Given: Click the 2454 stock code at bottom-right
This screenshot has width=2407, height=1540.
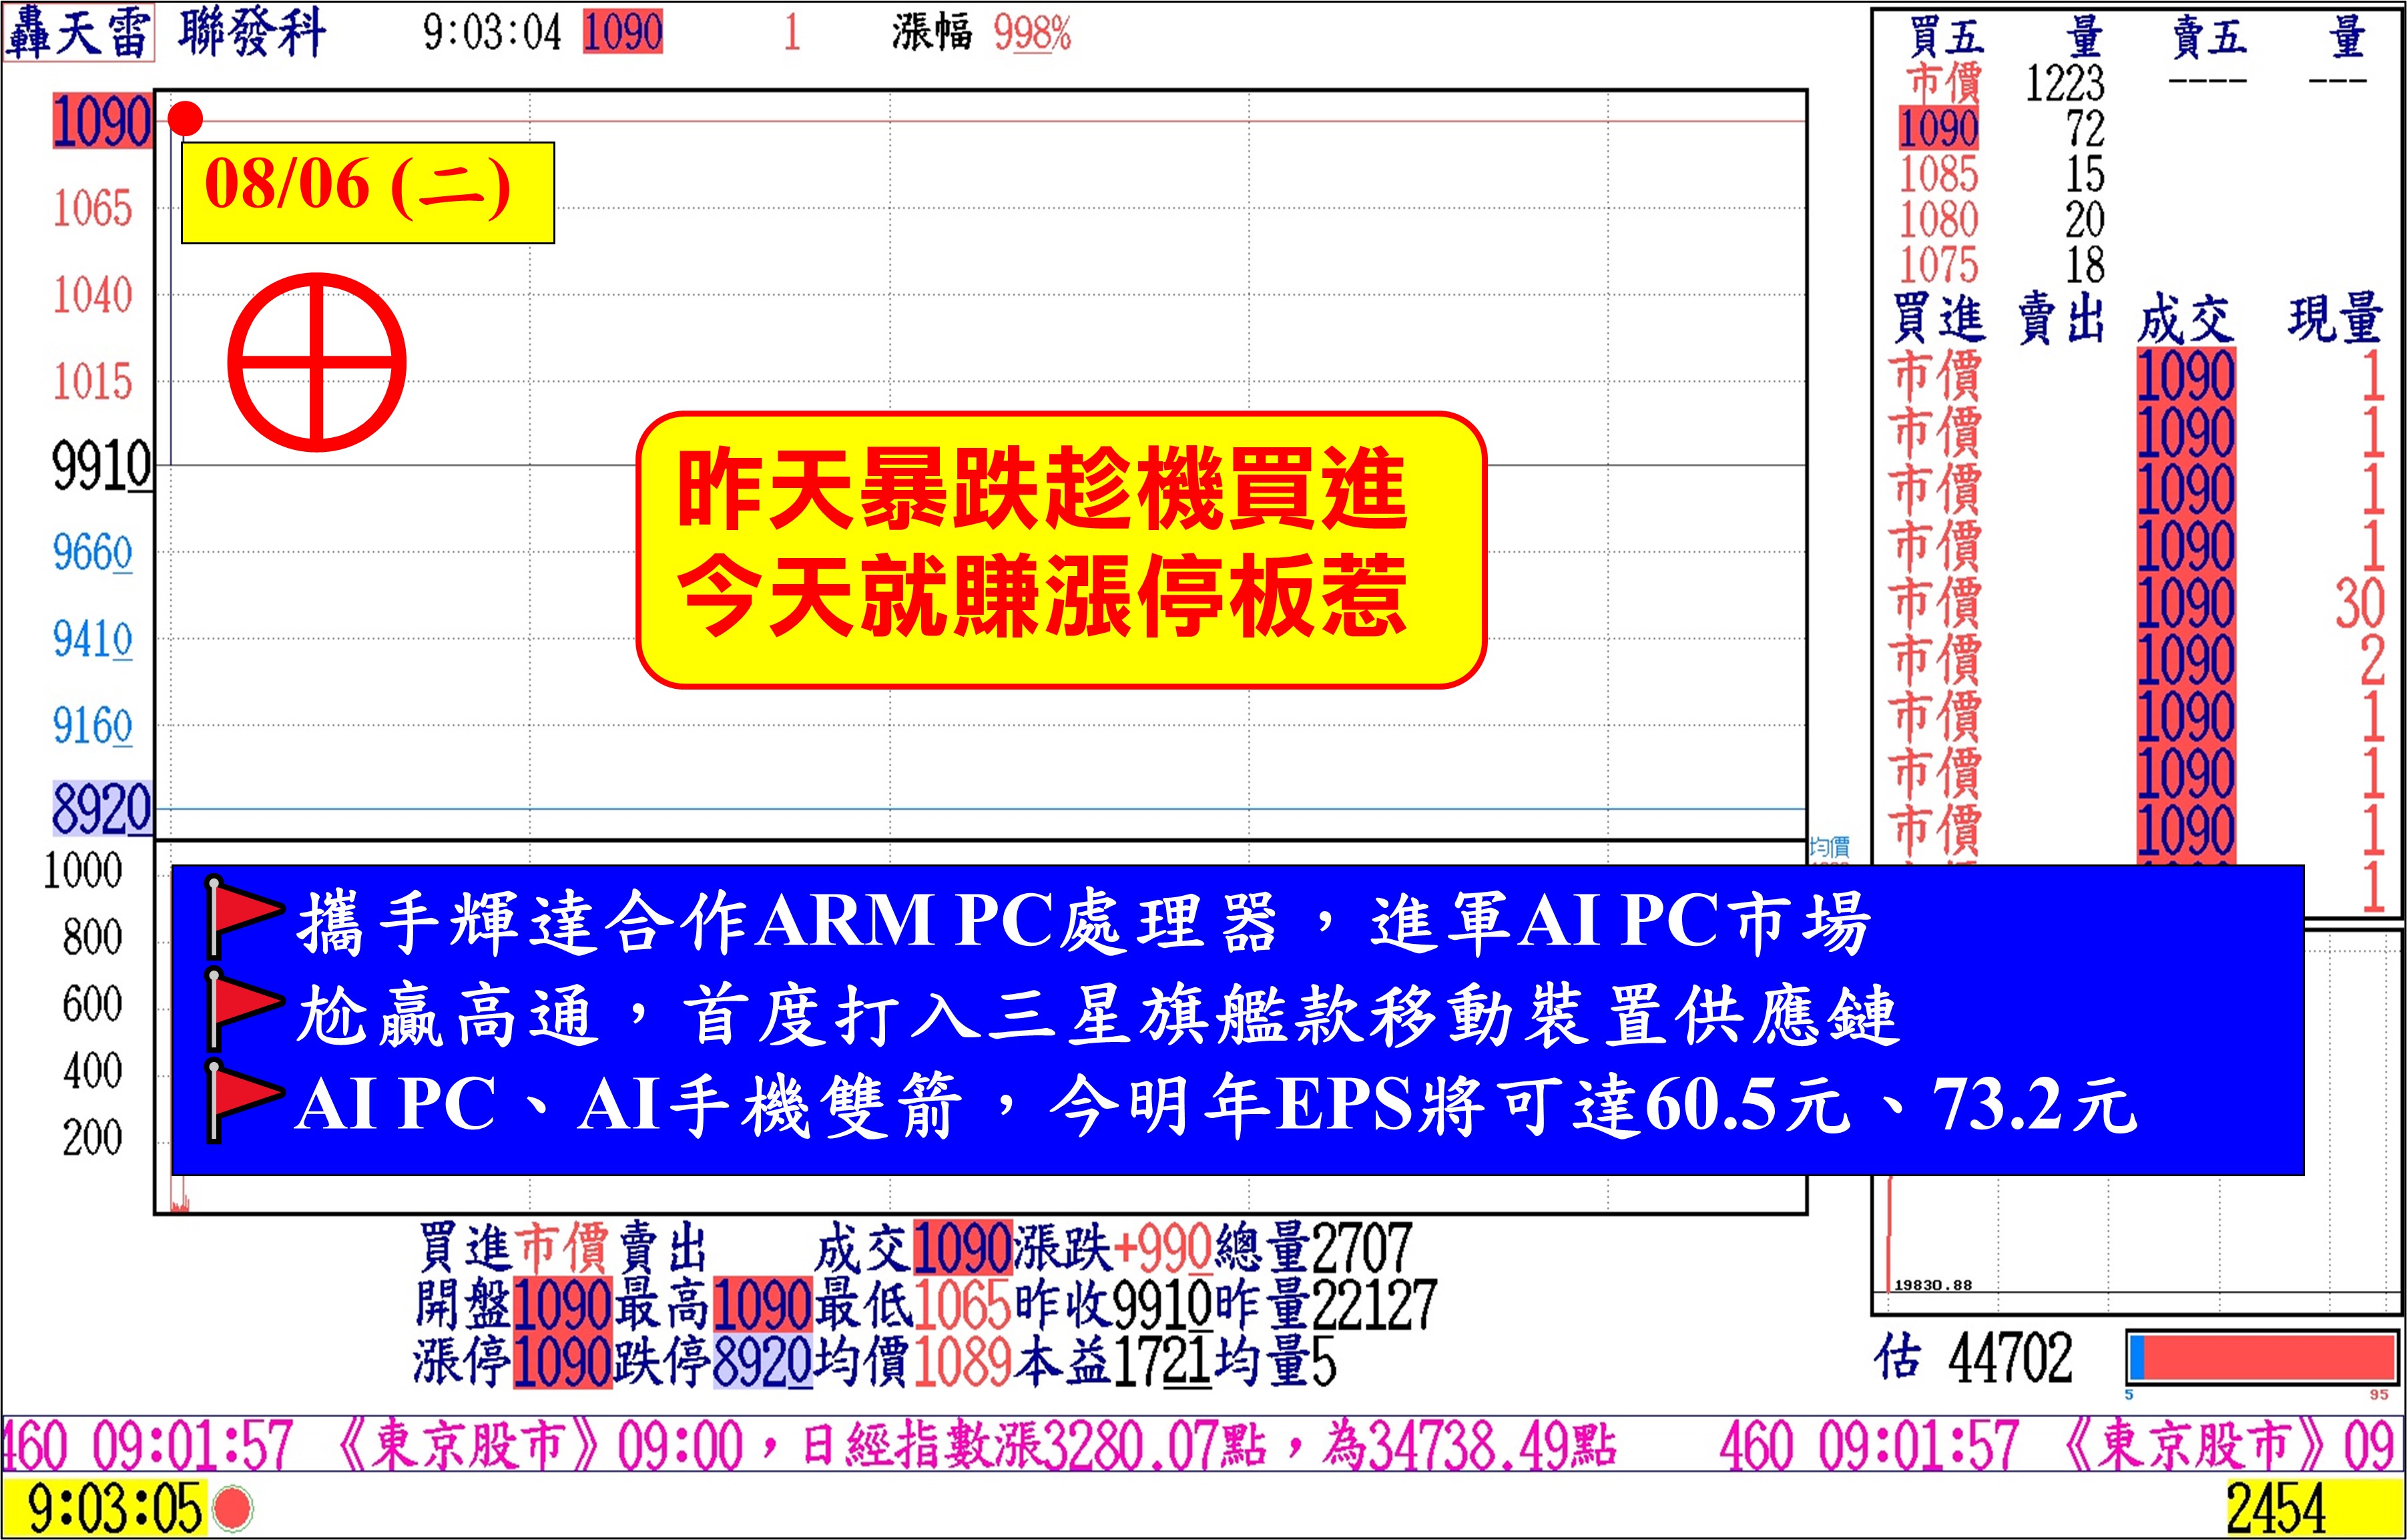Looking at the screenshot, I should (x=2276, y=1508).
